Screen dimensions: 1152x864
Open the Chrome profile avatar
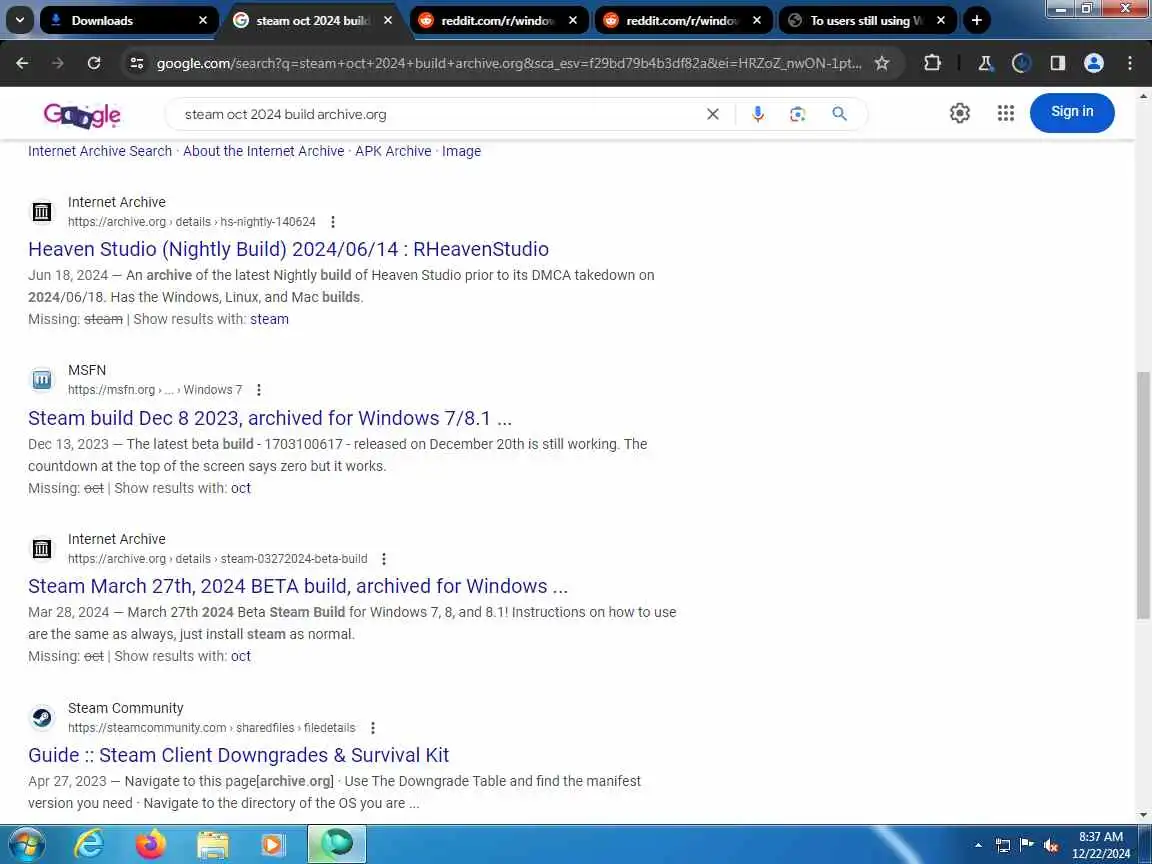[x=1093, y=63]
